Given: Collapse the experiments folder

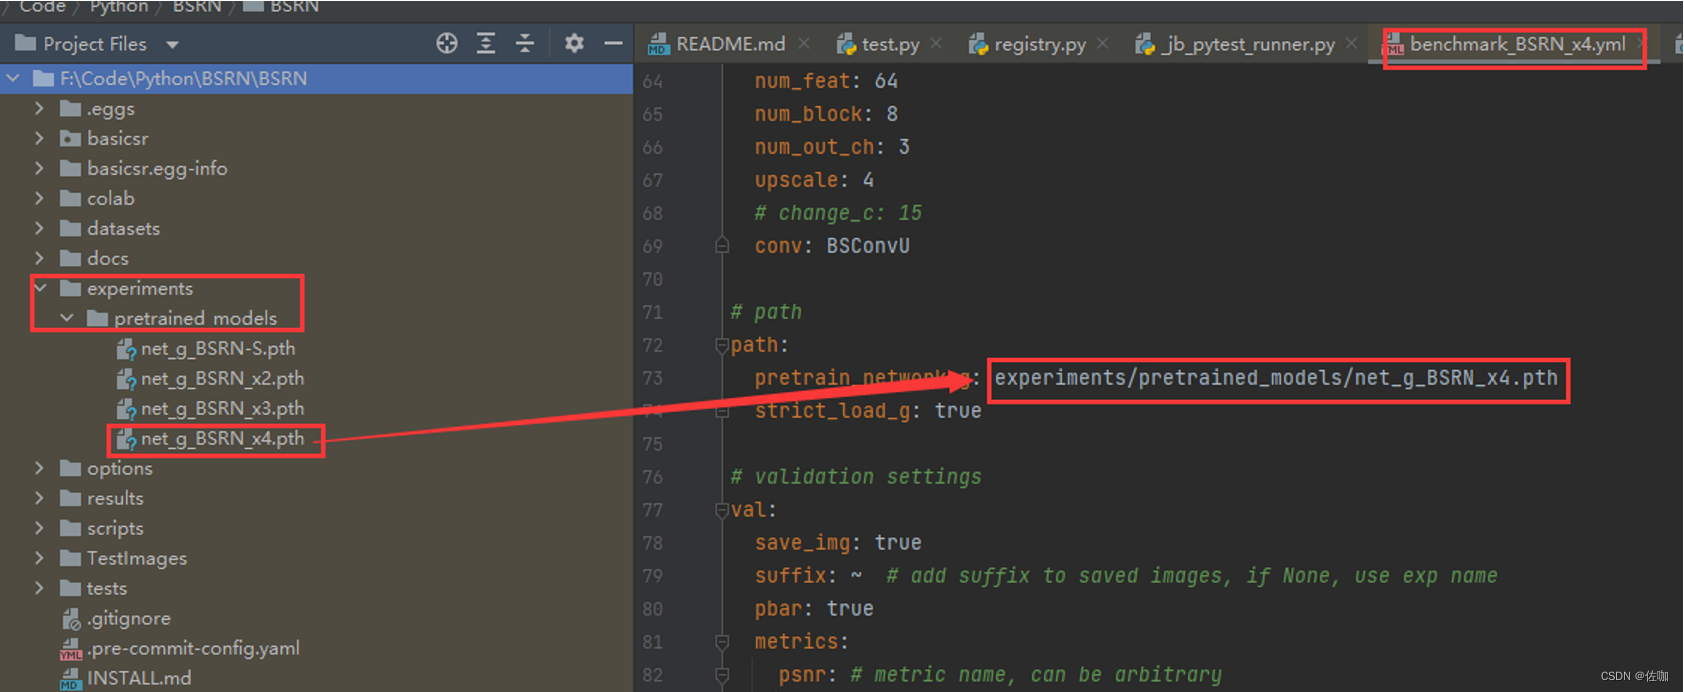Looking at the screenshot, I should pos(40,288).
